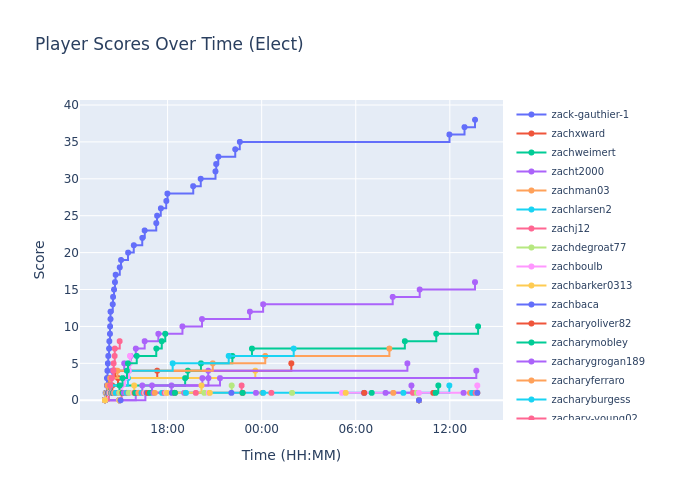Image resolution: width=700 pixels, height=500 pixels.
Task: Click the zacht2000 legend line marker
Action: [531, 172]
